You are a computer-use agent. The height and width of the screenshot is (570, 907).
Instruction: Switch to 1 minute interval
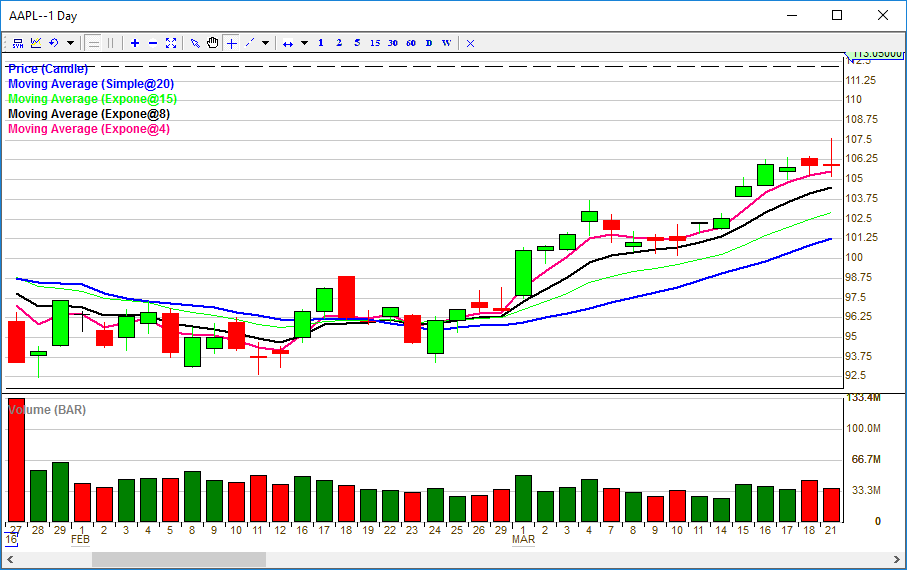tap(320, 43)
